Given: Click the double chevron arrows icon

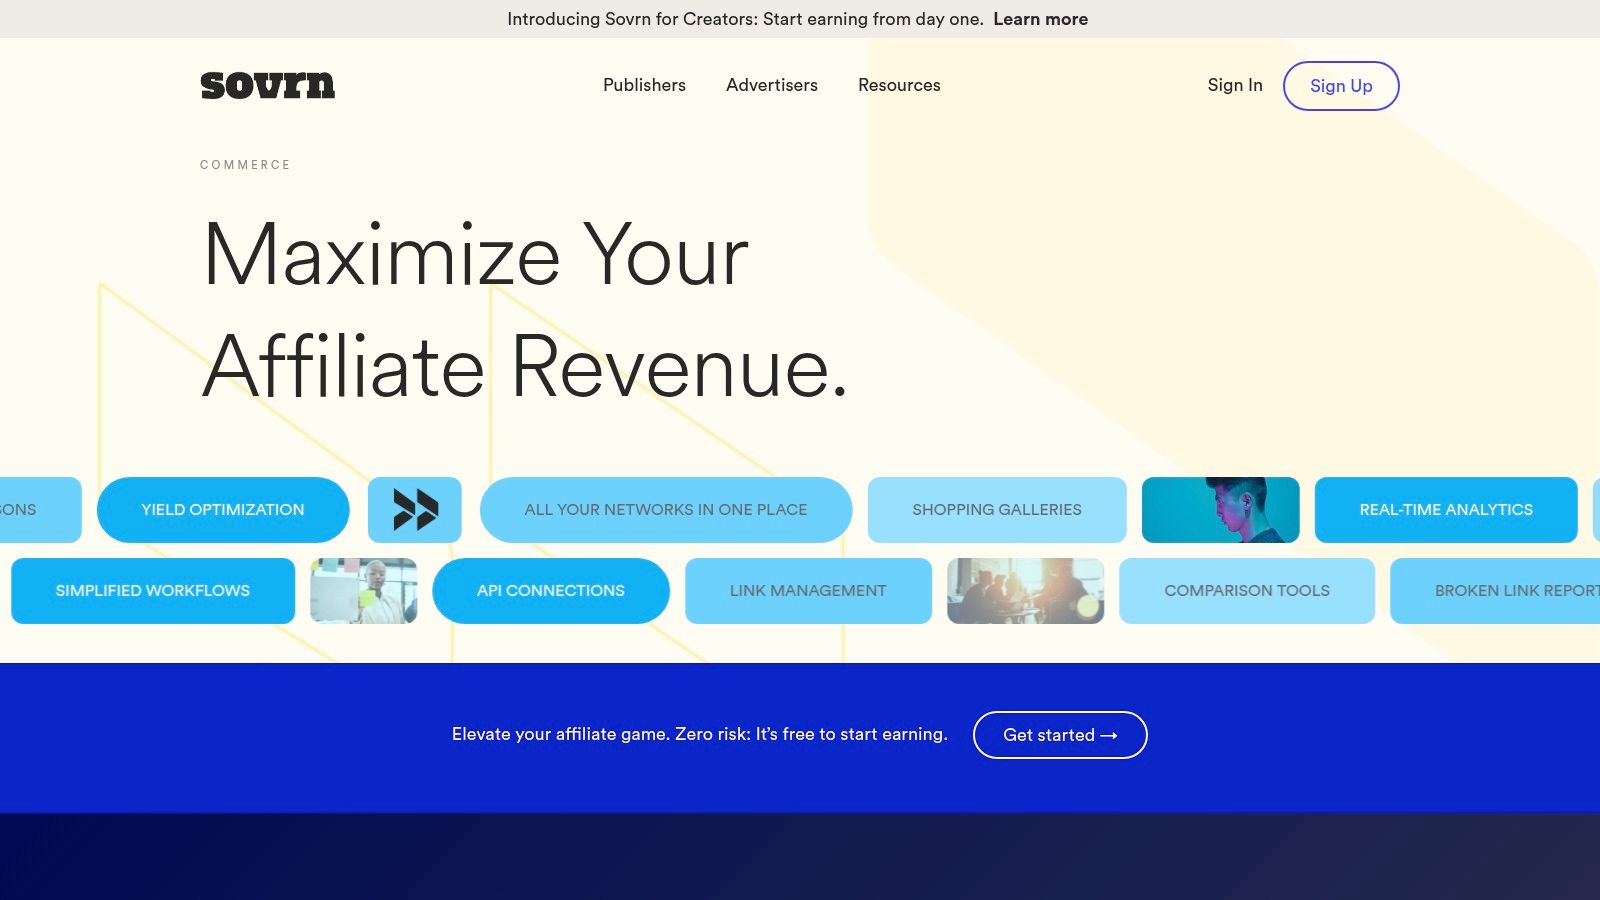Looking at the screenshot, I should [x=415, y=509].
